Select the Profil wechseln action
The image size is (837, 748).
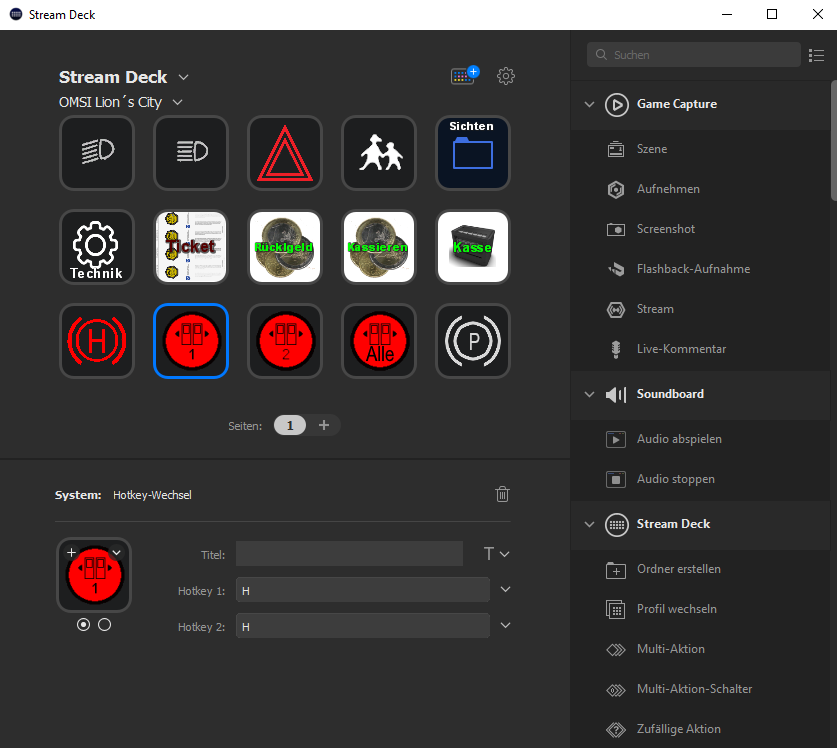click(x=676, y=609)
